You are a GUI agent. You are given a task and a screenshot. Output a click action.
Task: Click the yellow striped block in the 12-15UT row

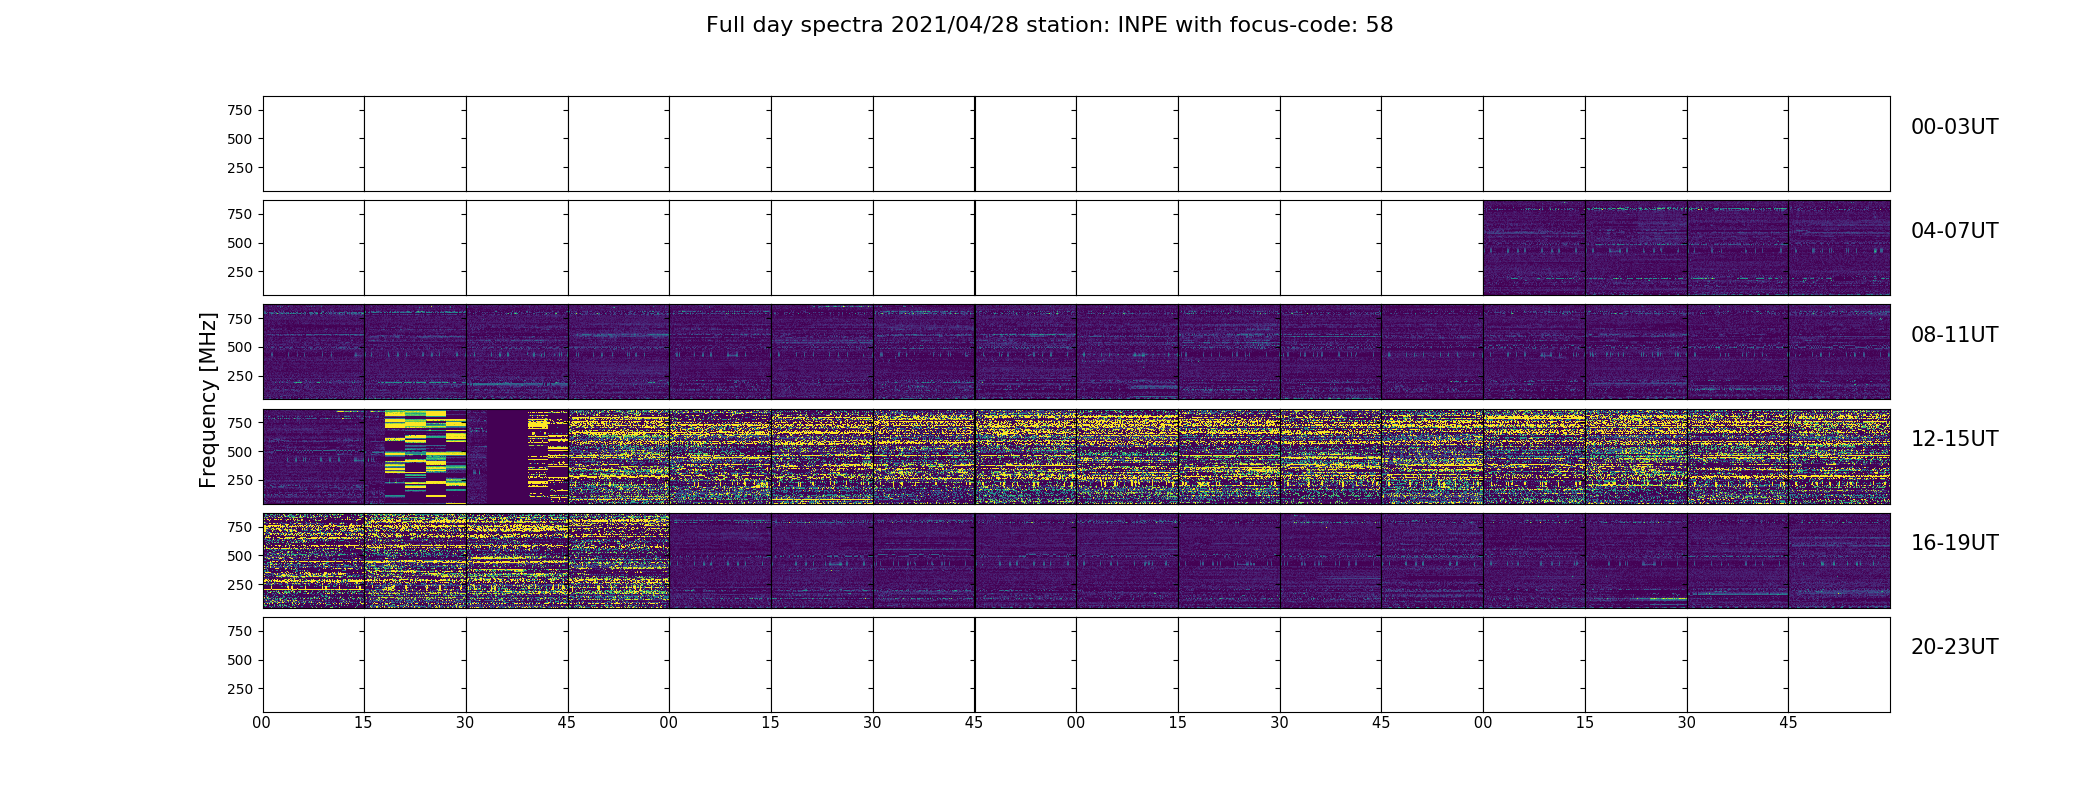425,456
